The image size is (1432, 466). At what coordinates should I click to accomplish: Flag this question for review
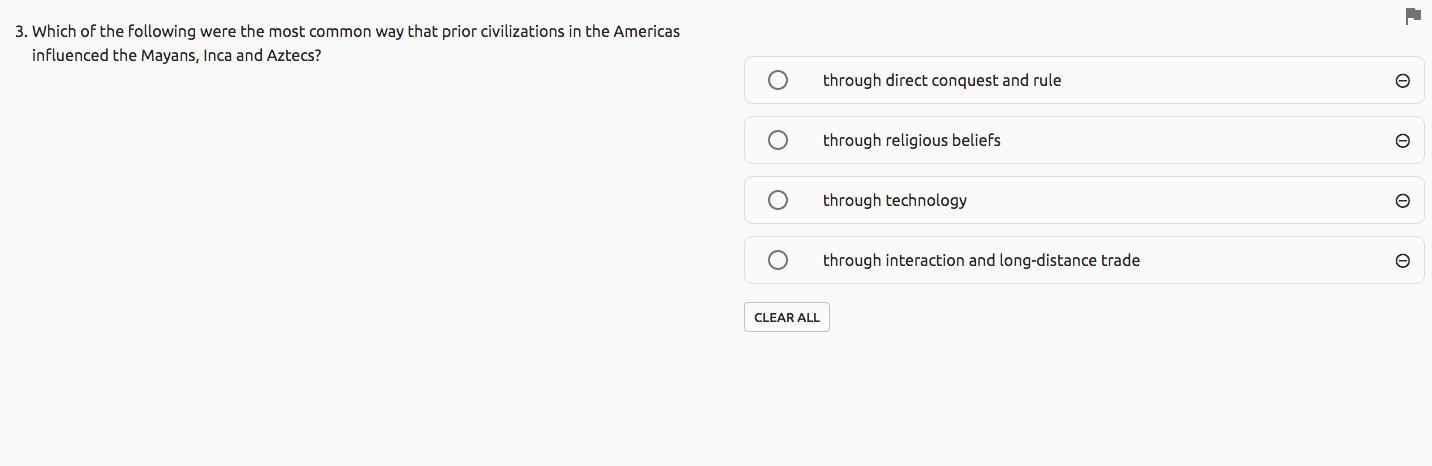pyautogui.click(x=1413, y=16)
